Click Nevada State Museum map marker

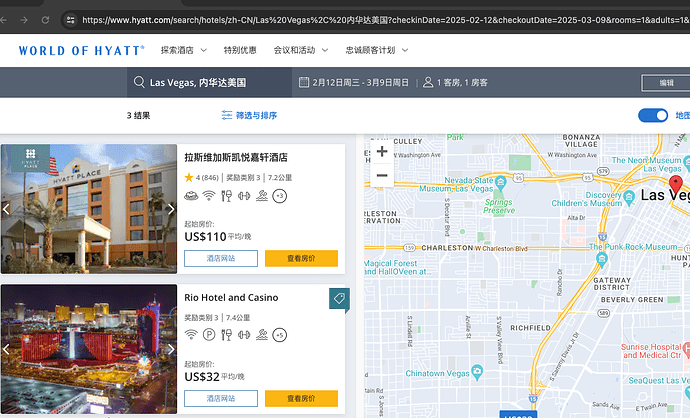pos(500,181)
